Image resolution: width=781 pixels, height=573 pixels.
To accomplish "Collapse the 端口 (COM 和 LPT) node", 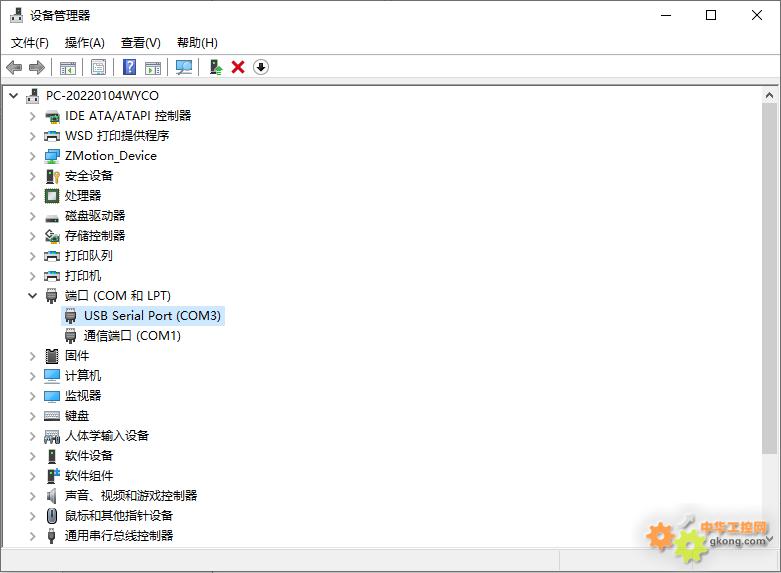I will [32, 296].
